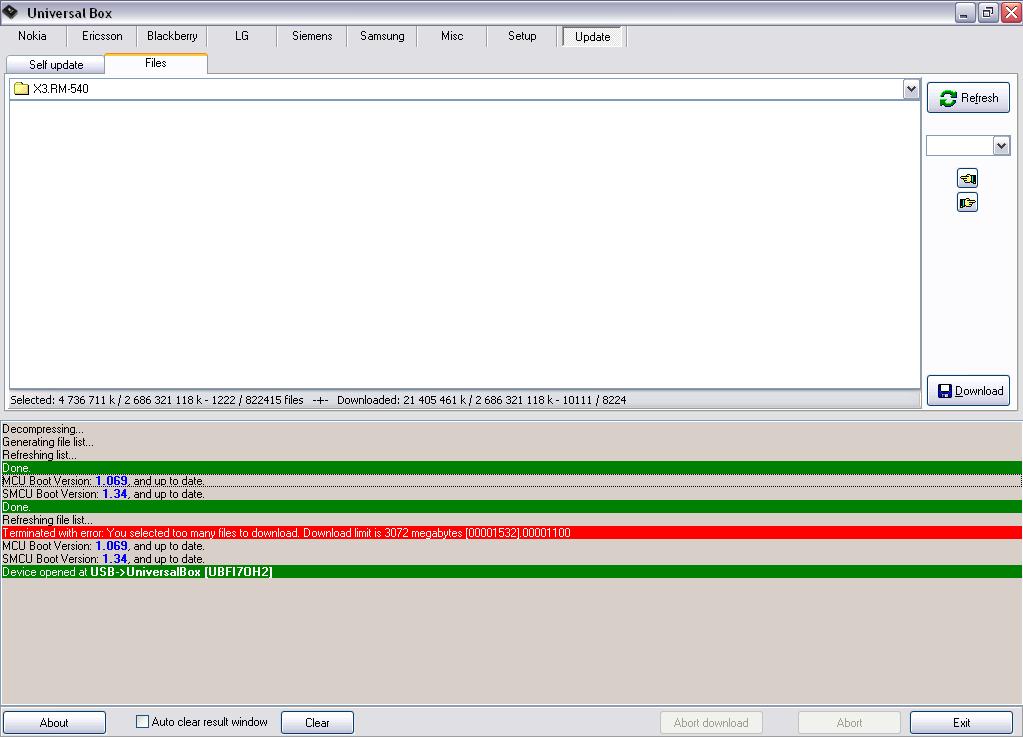Click the left-pointing hand icon button
1023x738 pixels.
(967, 177)
